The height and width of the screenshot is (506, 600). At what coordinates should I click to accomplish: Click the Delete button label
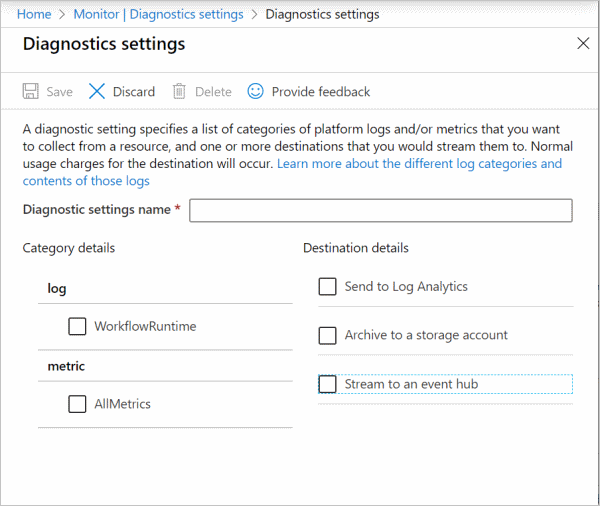[x=213, y=92]
